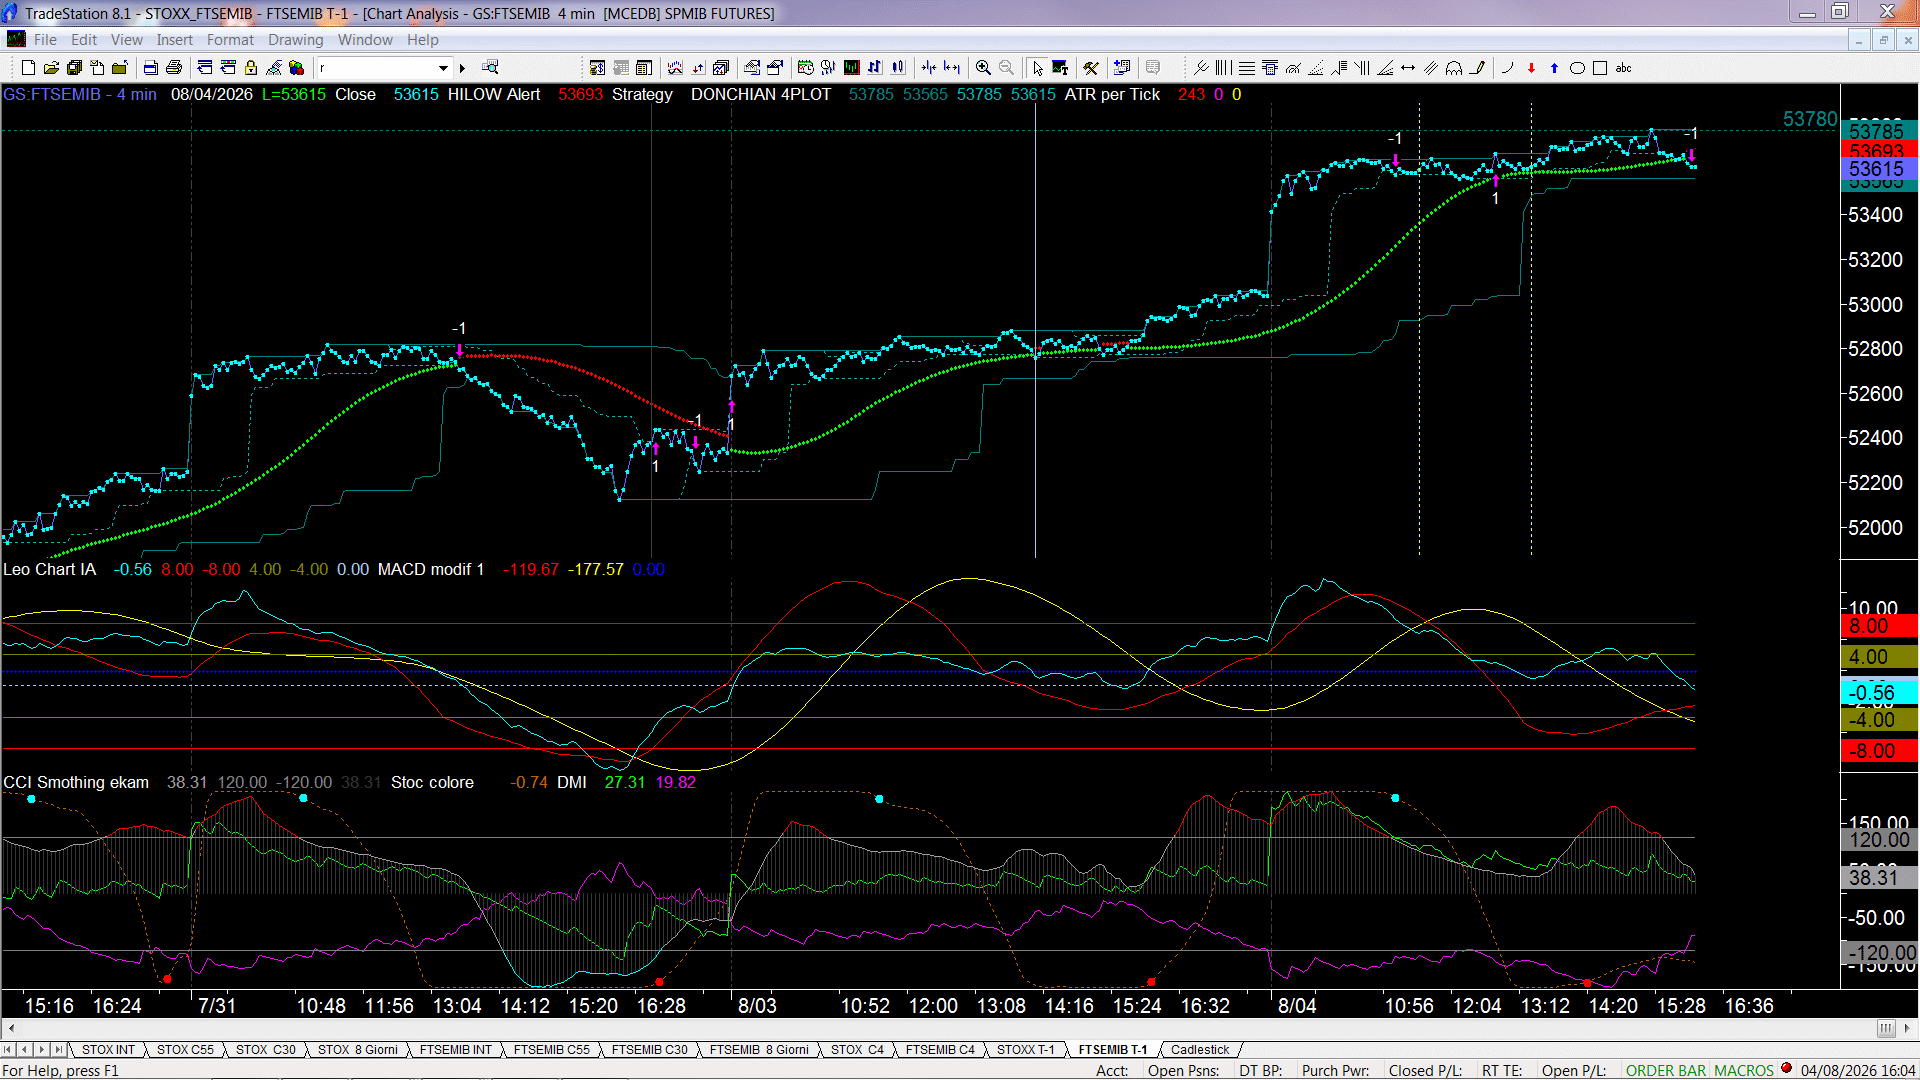Viewport: 1920px width, 1080px height.
Task: Click the run command arrow button
Action: [x=462, y=68]
